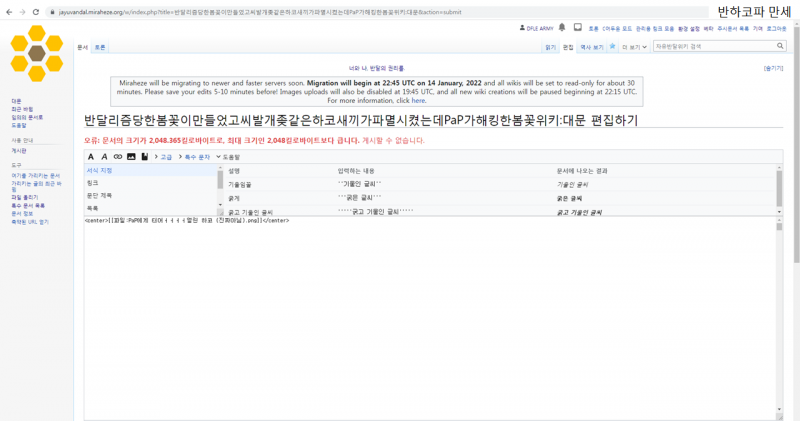Viewport: 800px width, 421px height.
Task: Open the notices tray icon
Action: pyautogui.click(x=578, y=28)
